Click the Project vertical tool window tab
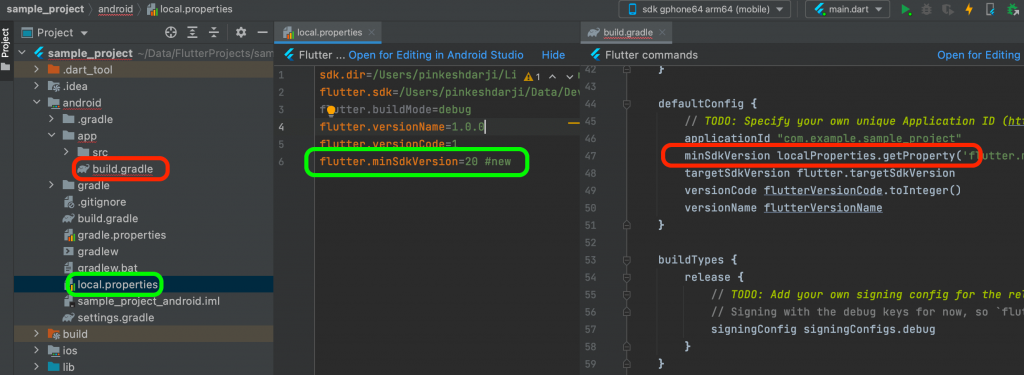Viewport: 1024px width, 375px height. point(6,50)
